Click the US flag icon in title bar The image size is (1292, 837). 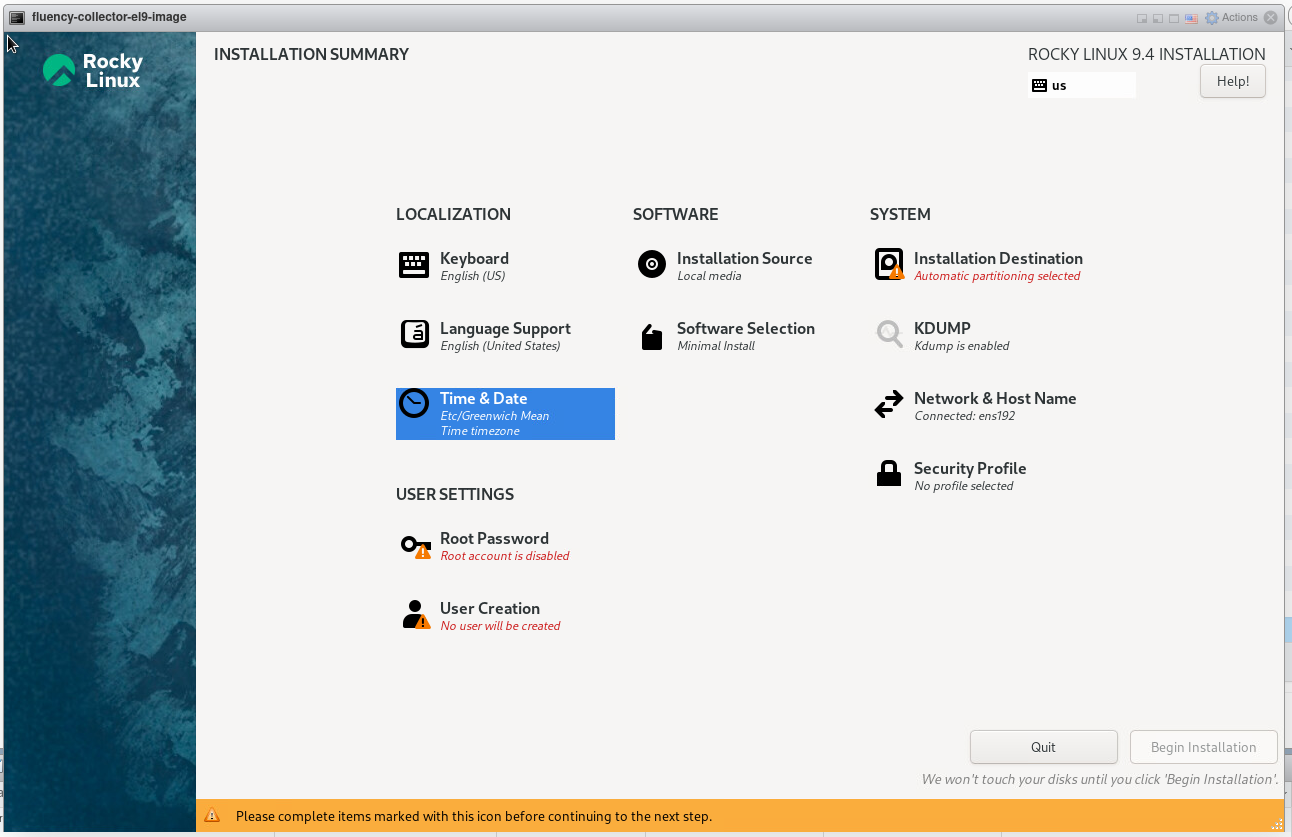(1191, 18)
